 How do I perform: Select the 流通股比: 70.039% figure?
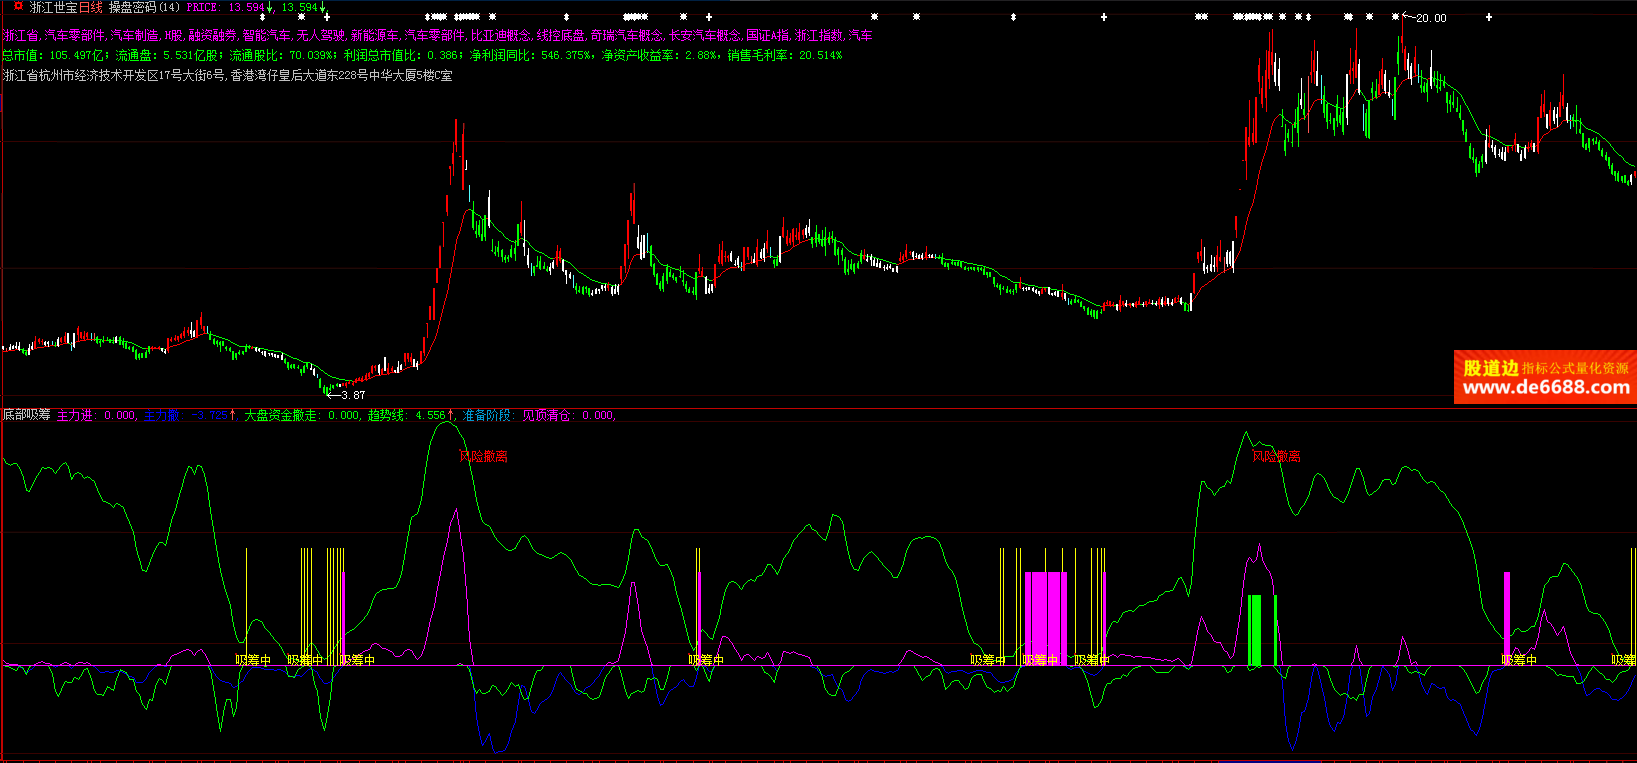[282, 55]
